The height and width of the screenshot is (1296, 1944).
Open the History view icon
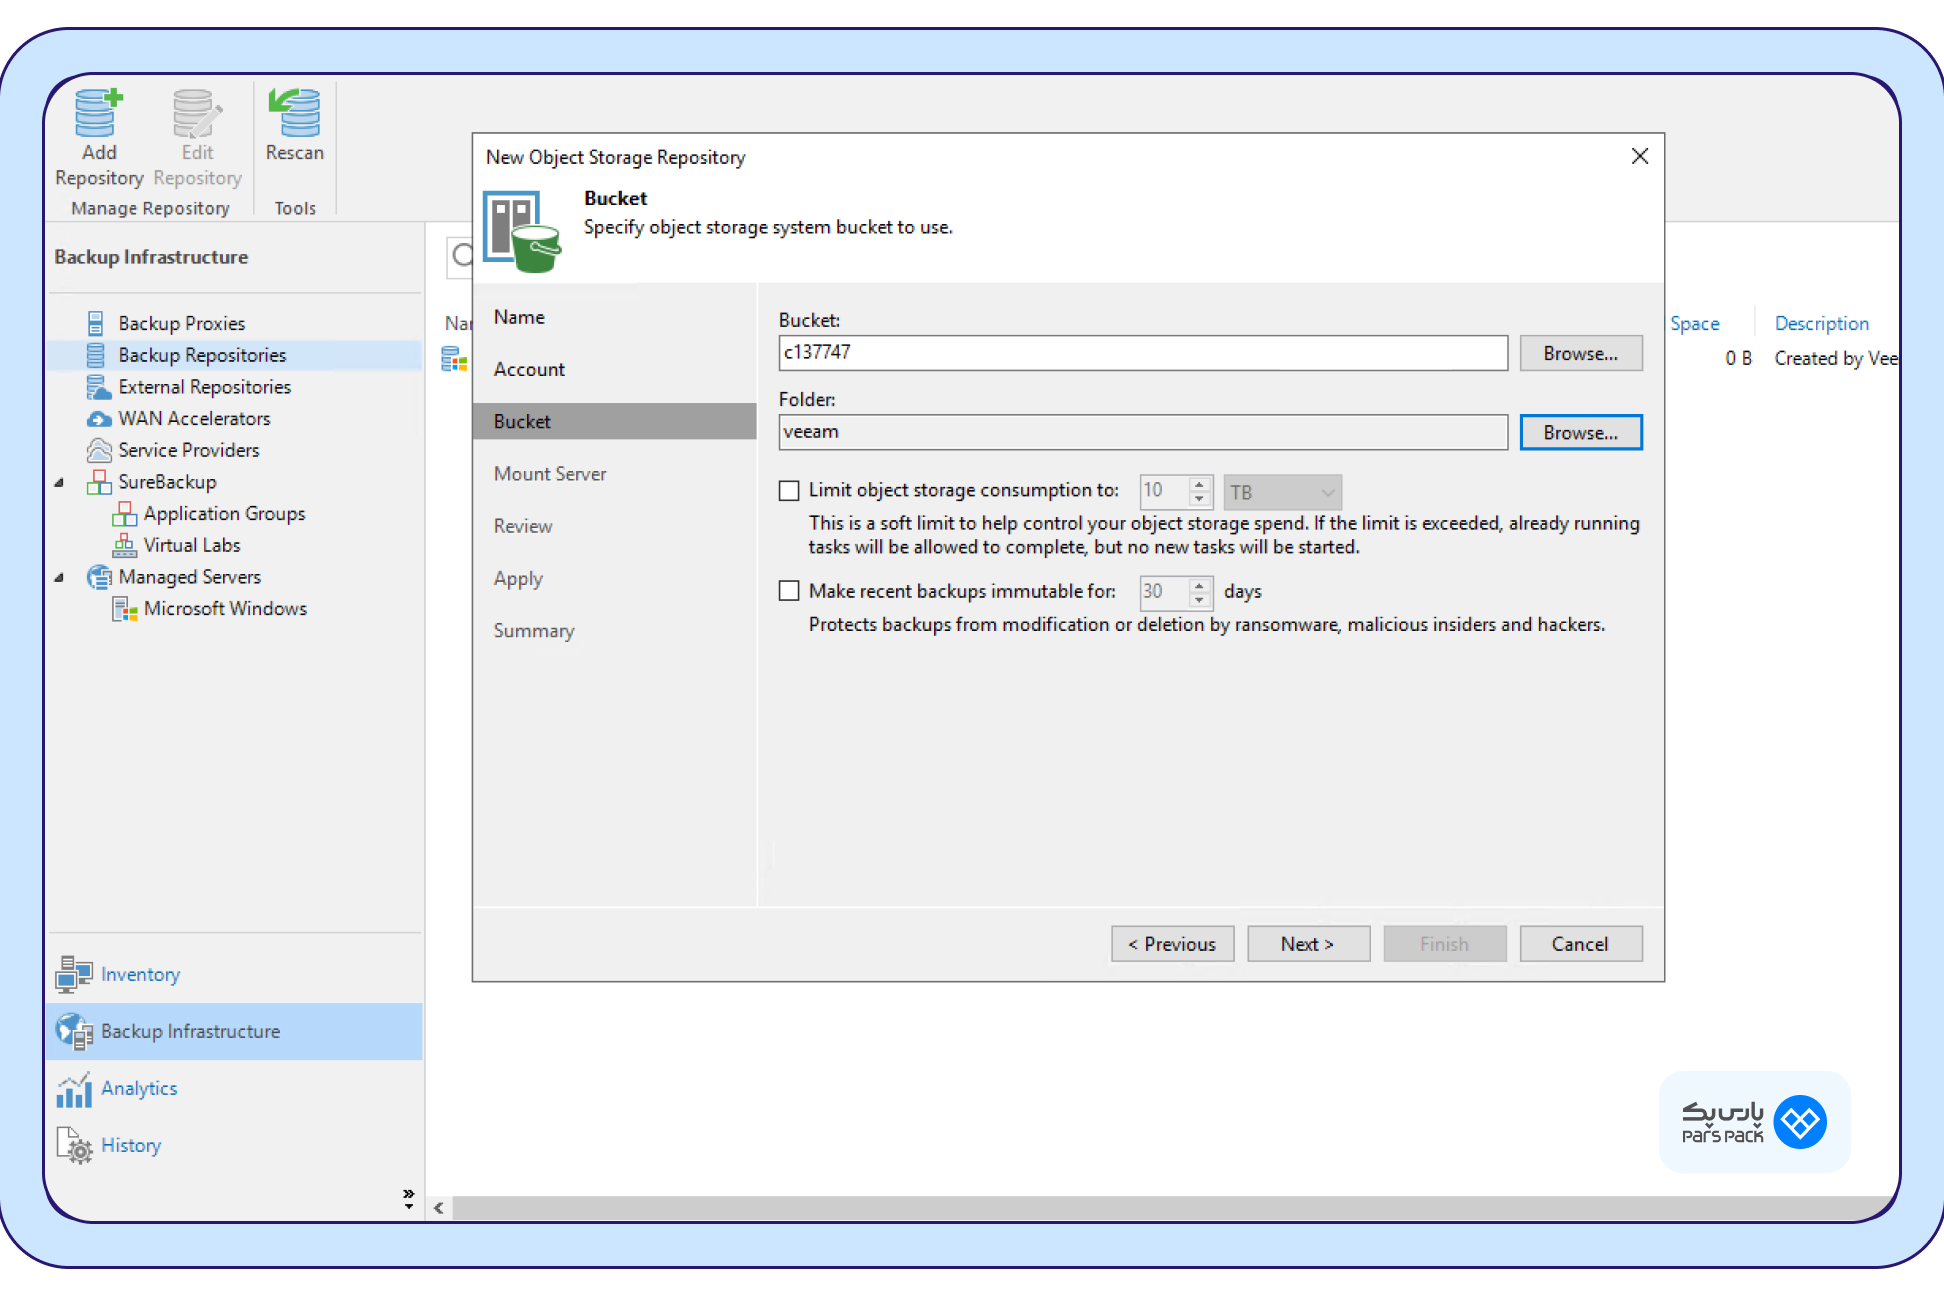point(74,1145)
